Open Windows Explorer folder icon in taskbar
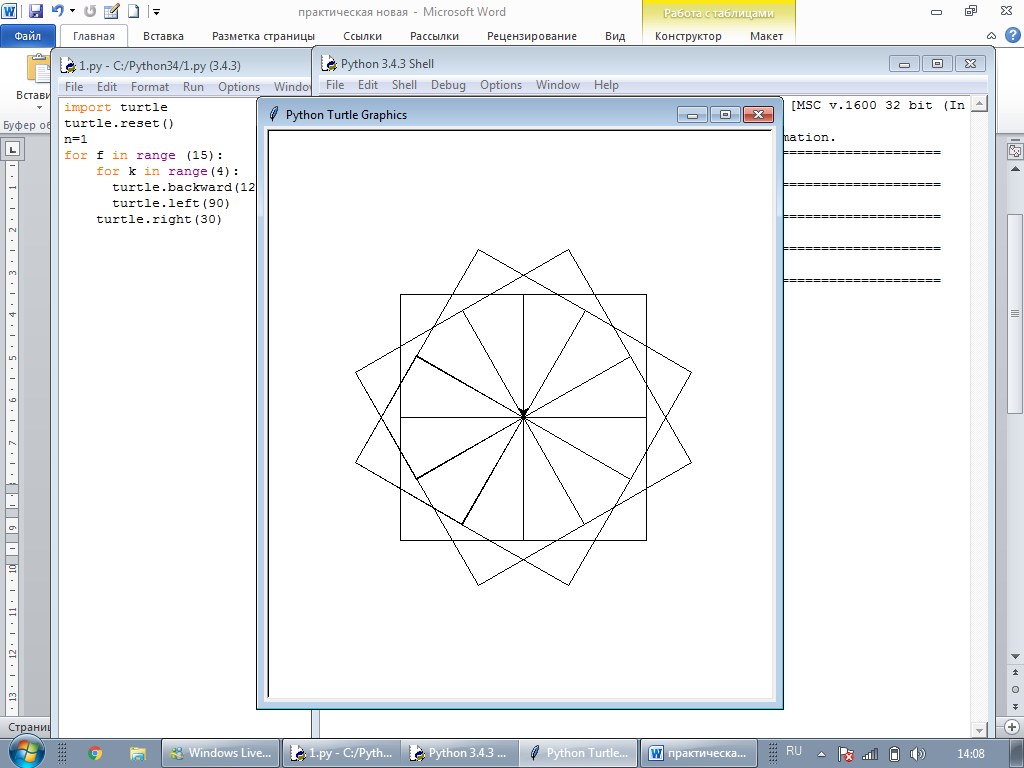 137,754
